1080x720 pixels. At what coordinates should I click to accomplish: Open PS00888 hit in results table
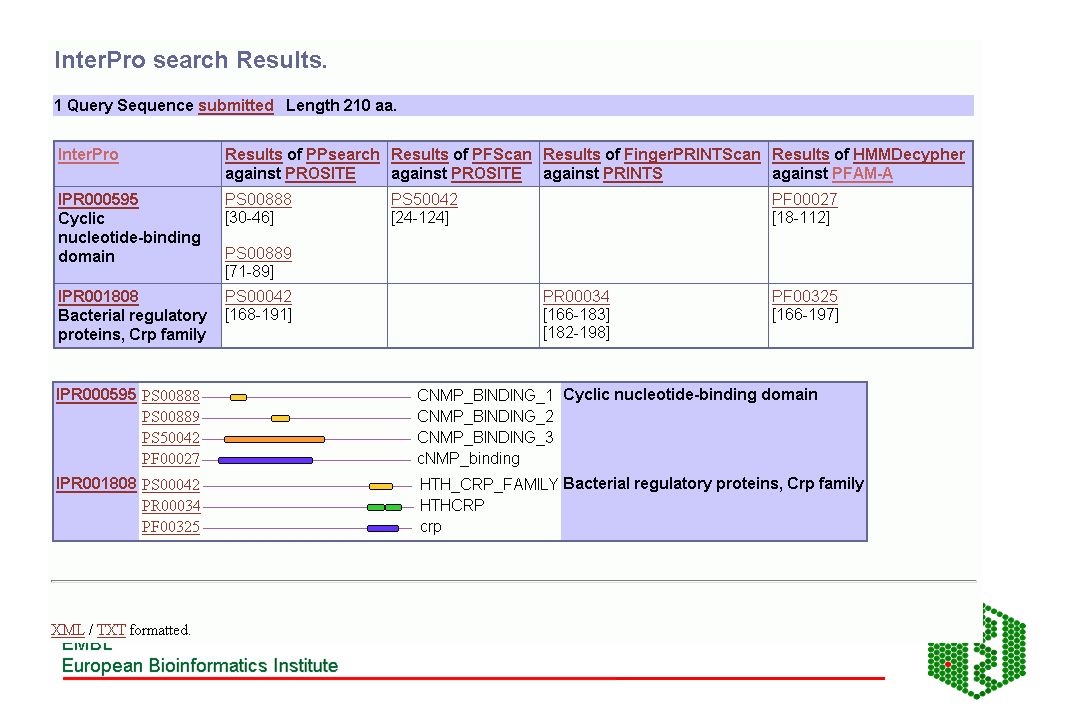click(258, 199)
